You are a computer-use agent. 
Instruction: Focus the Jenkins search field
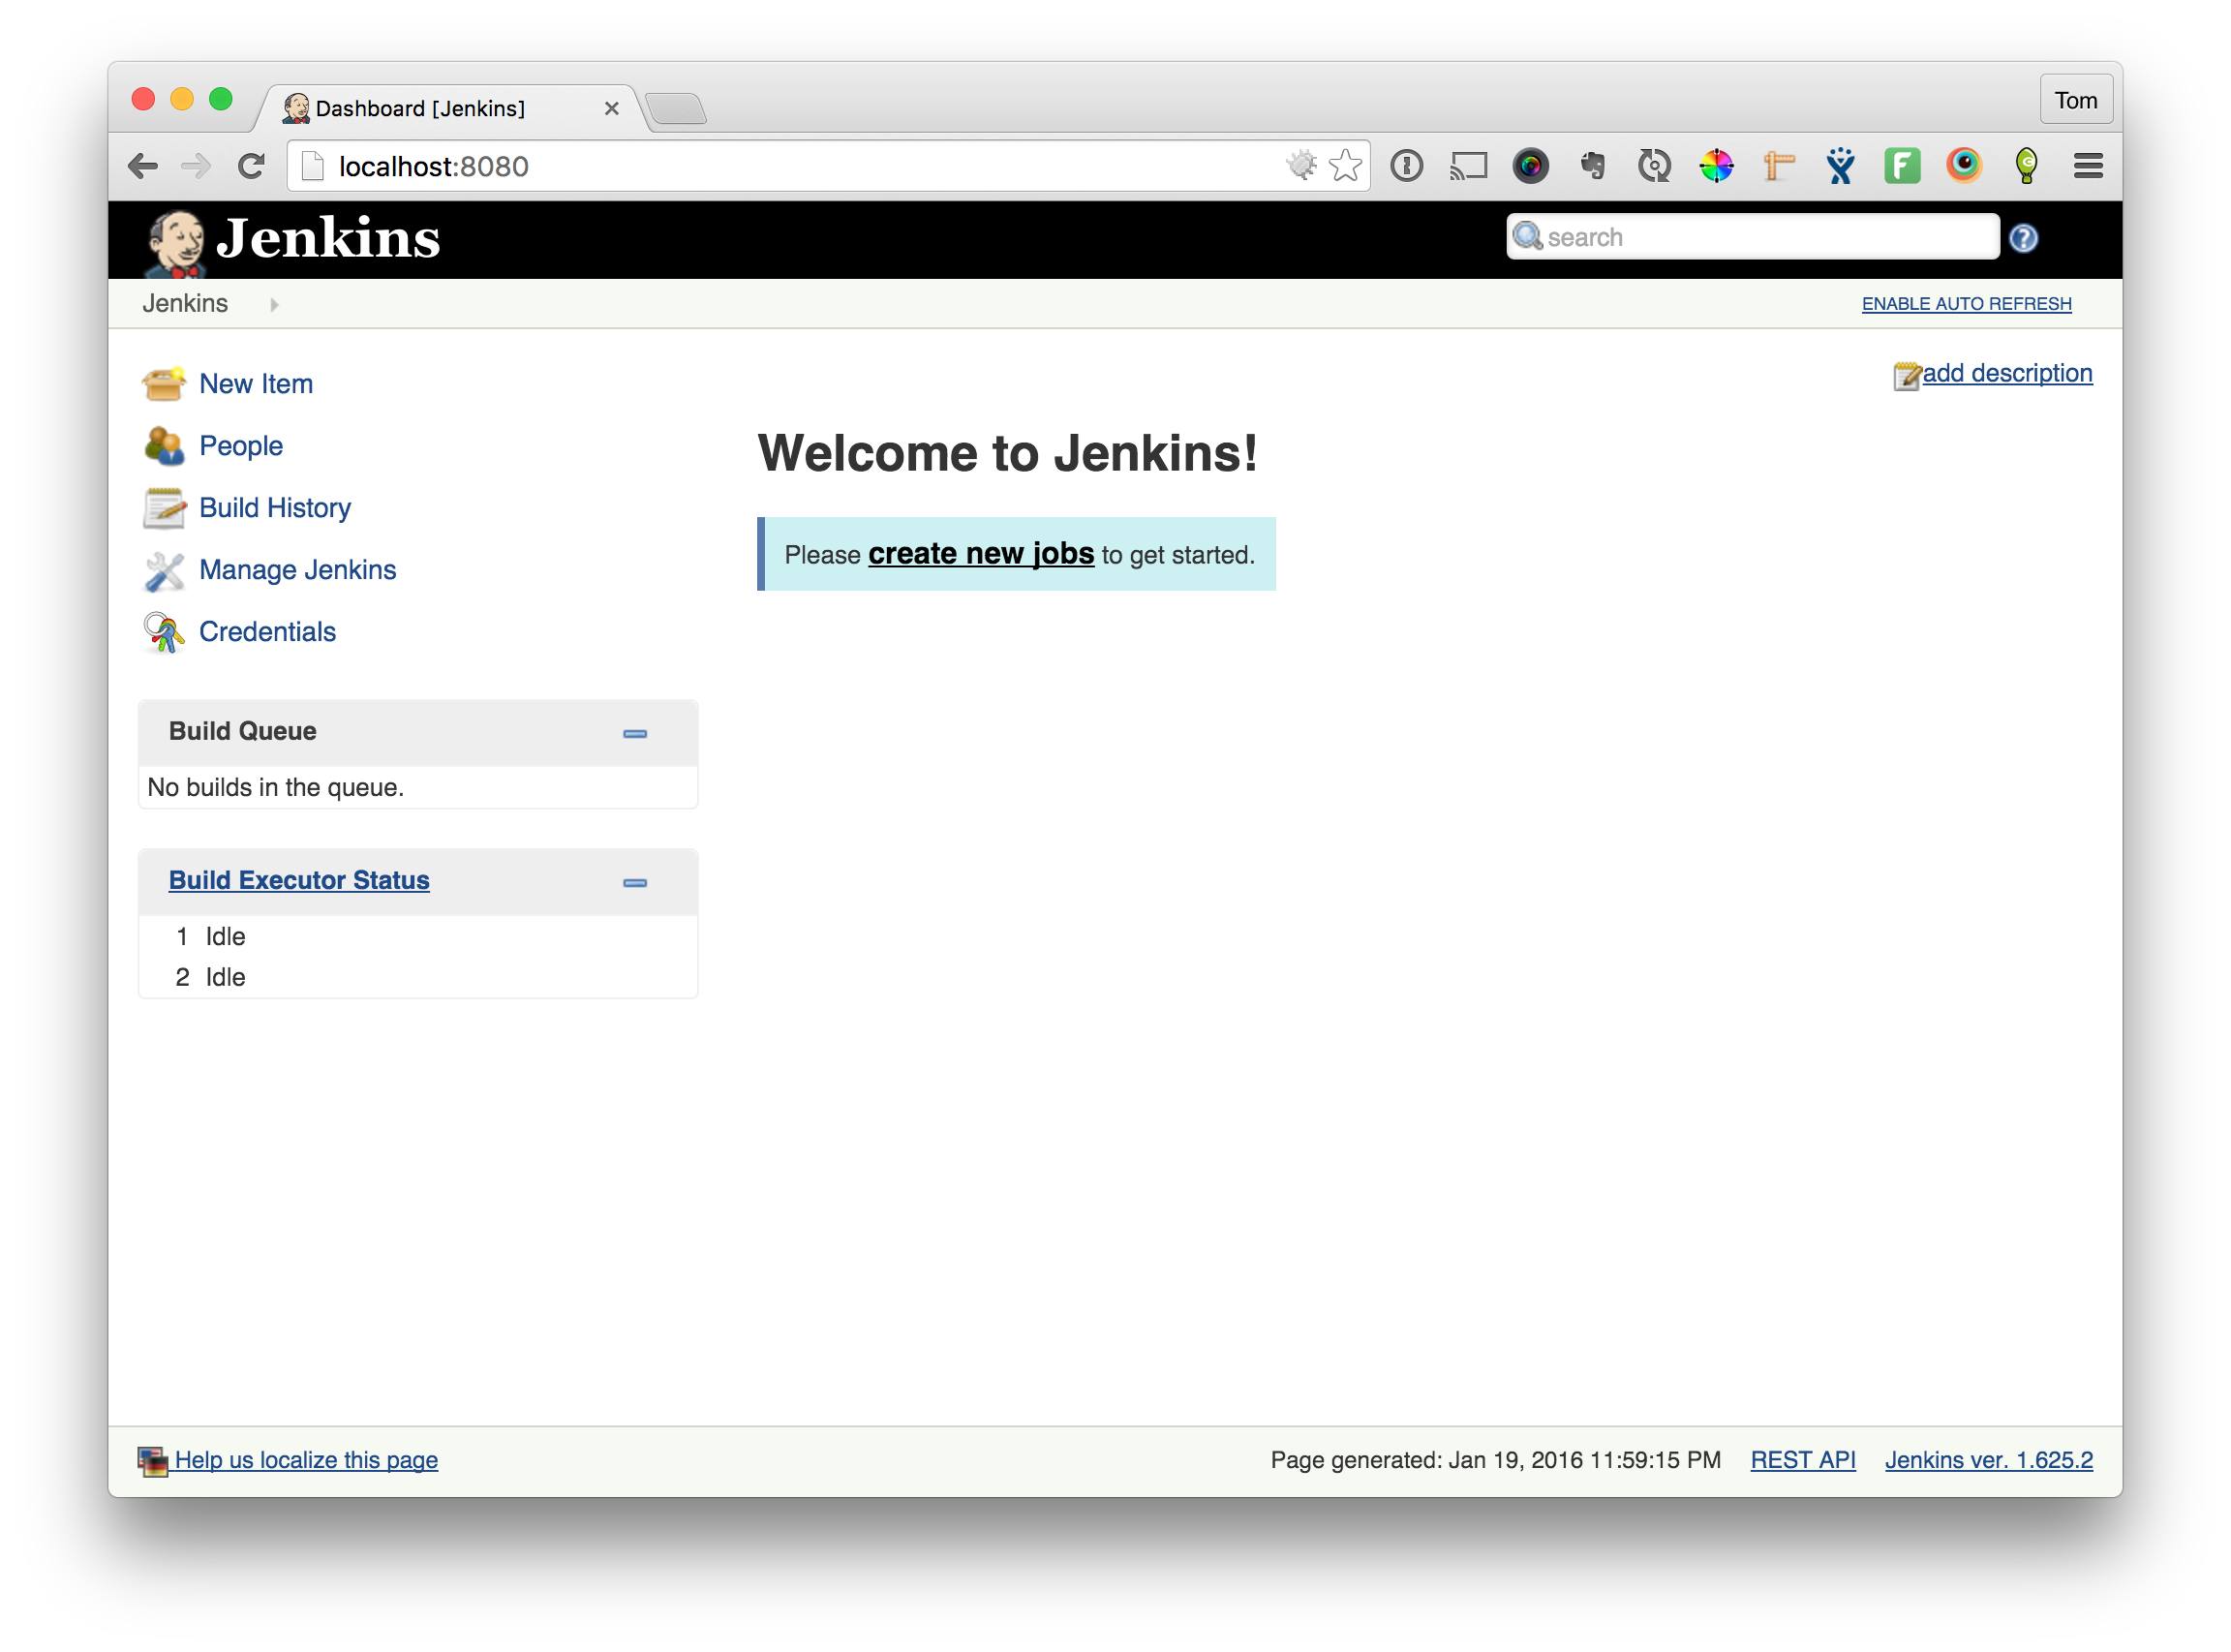pos(1753,237)
